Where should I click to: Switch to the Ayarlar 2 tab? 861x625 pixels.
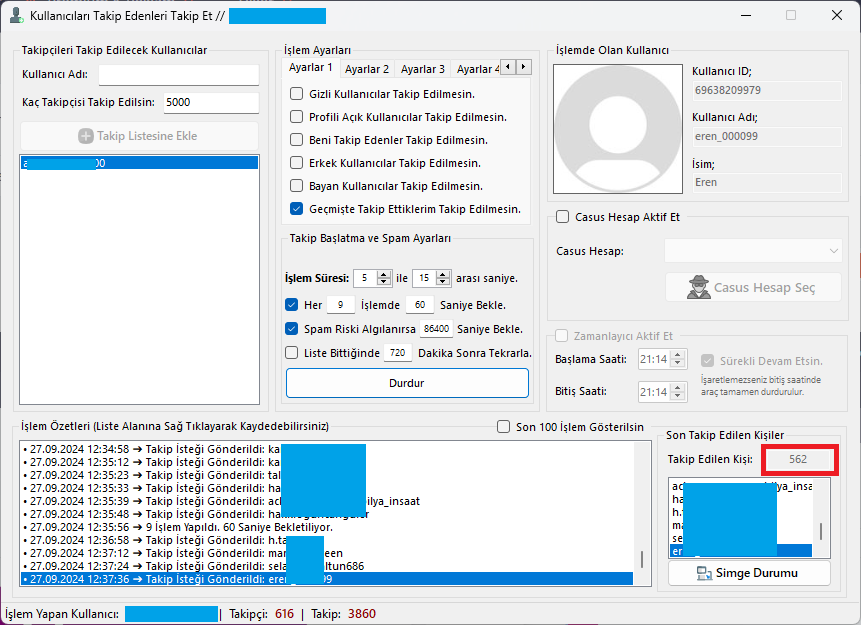(366, 69)
